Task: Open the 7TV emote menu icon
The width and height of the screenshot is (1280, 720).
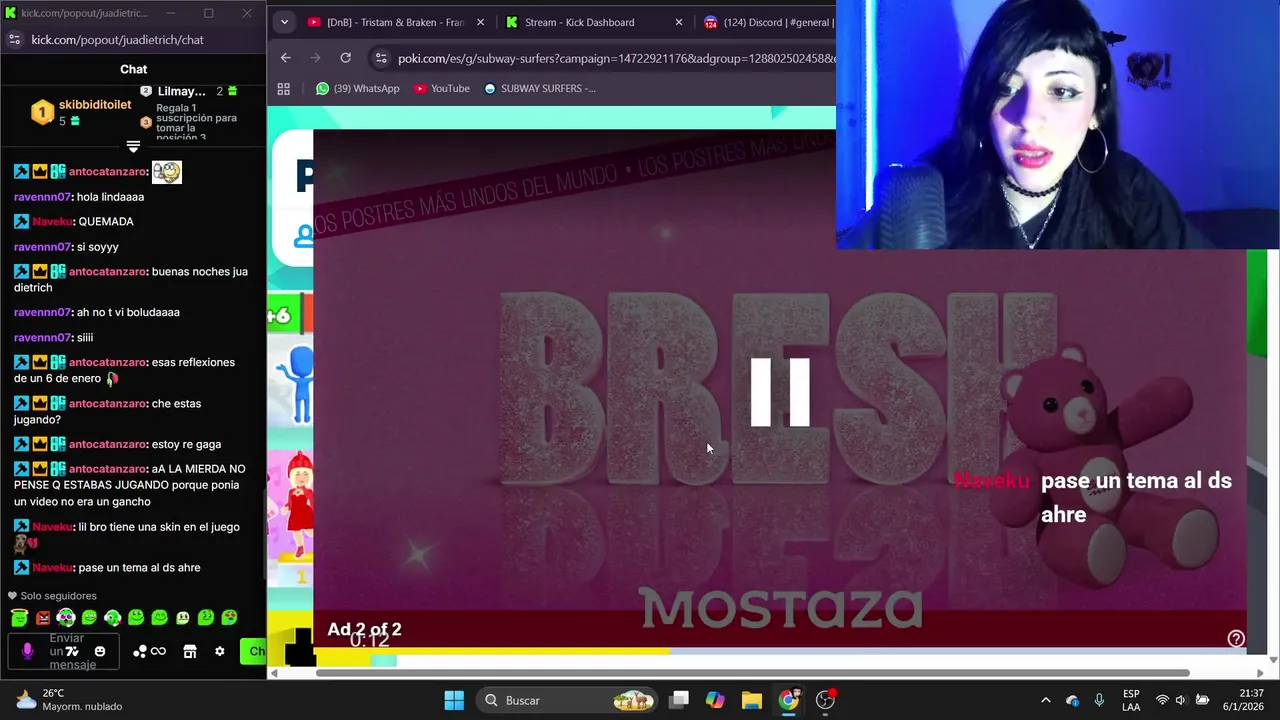Action: (x=72, y=651)
